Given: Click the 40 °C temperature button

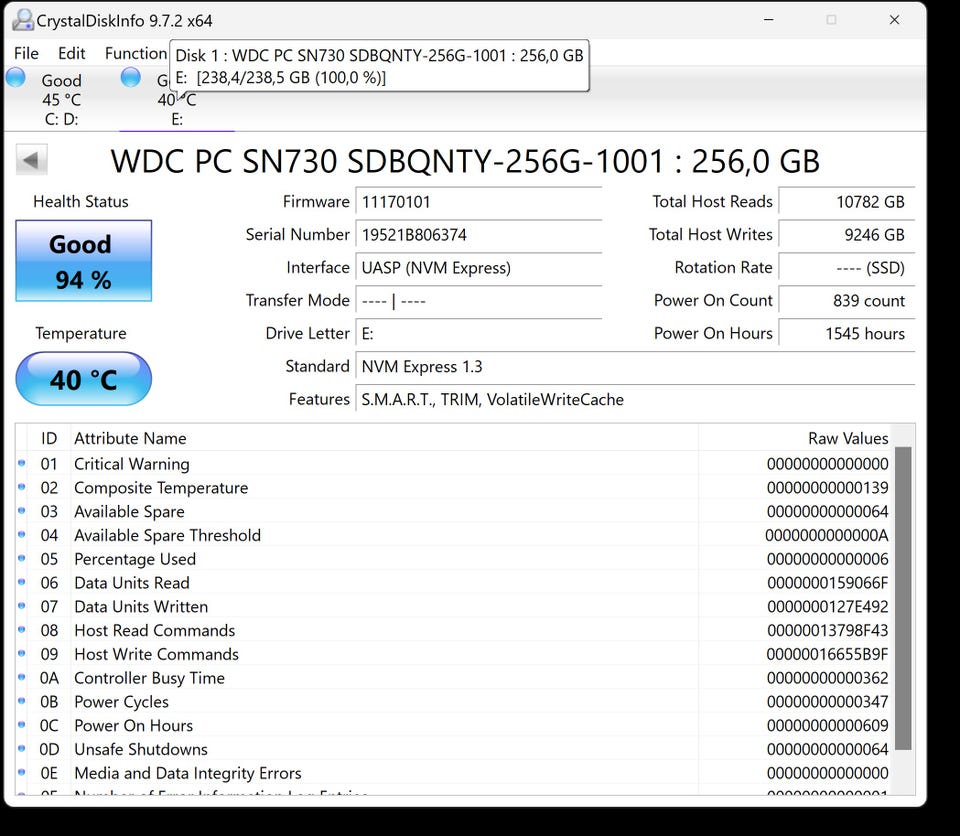Looking at the screenshot, I should [83, 380].
